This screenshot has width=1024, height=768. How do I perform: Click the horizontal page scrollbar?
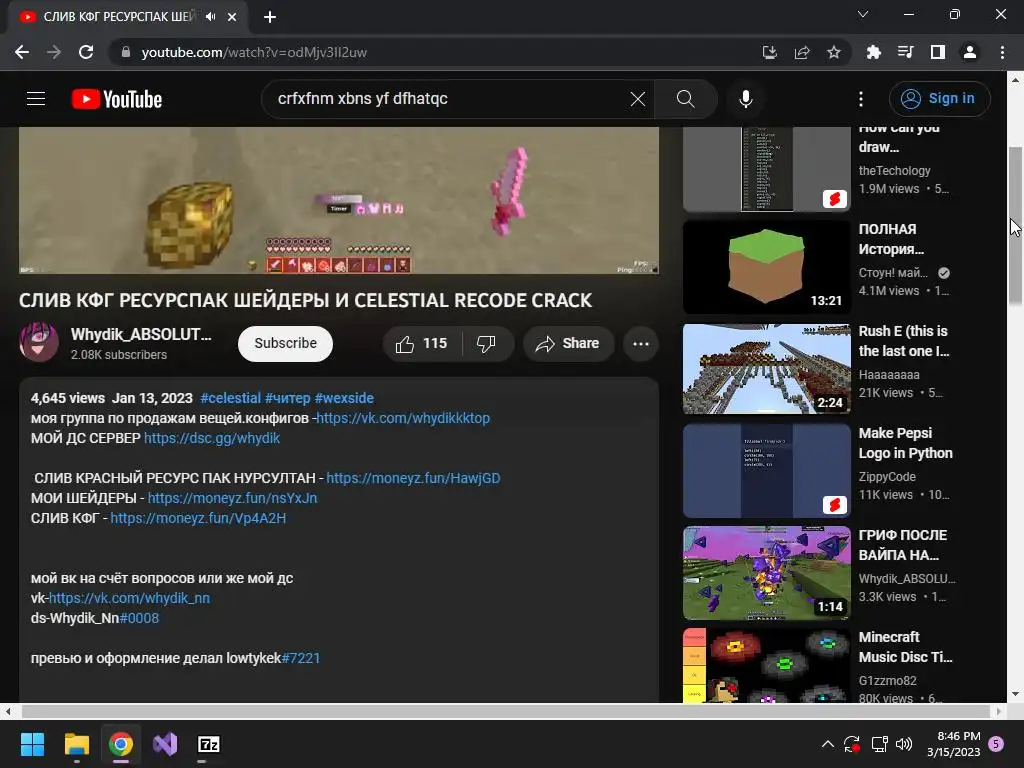506,711
